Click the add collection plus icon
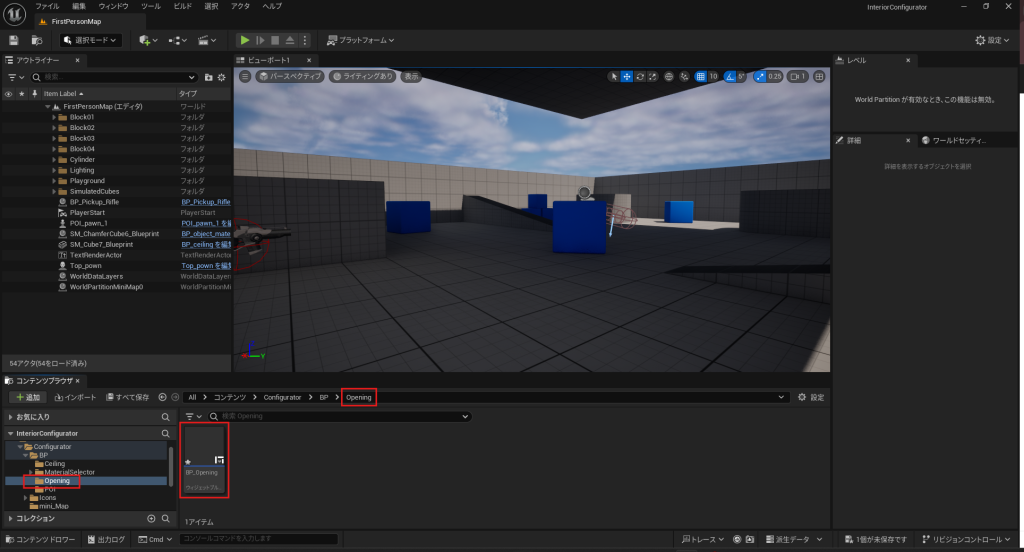 click(151, 519)
